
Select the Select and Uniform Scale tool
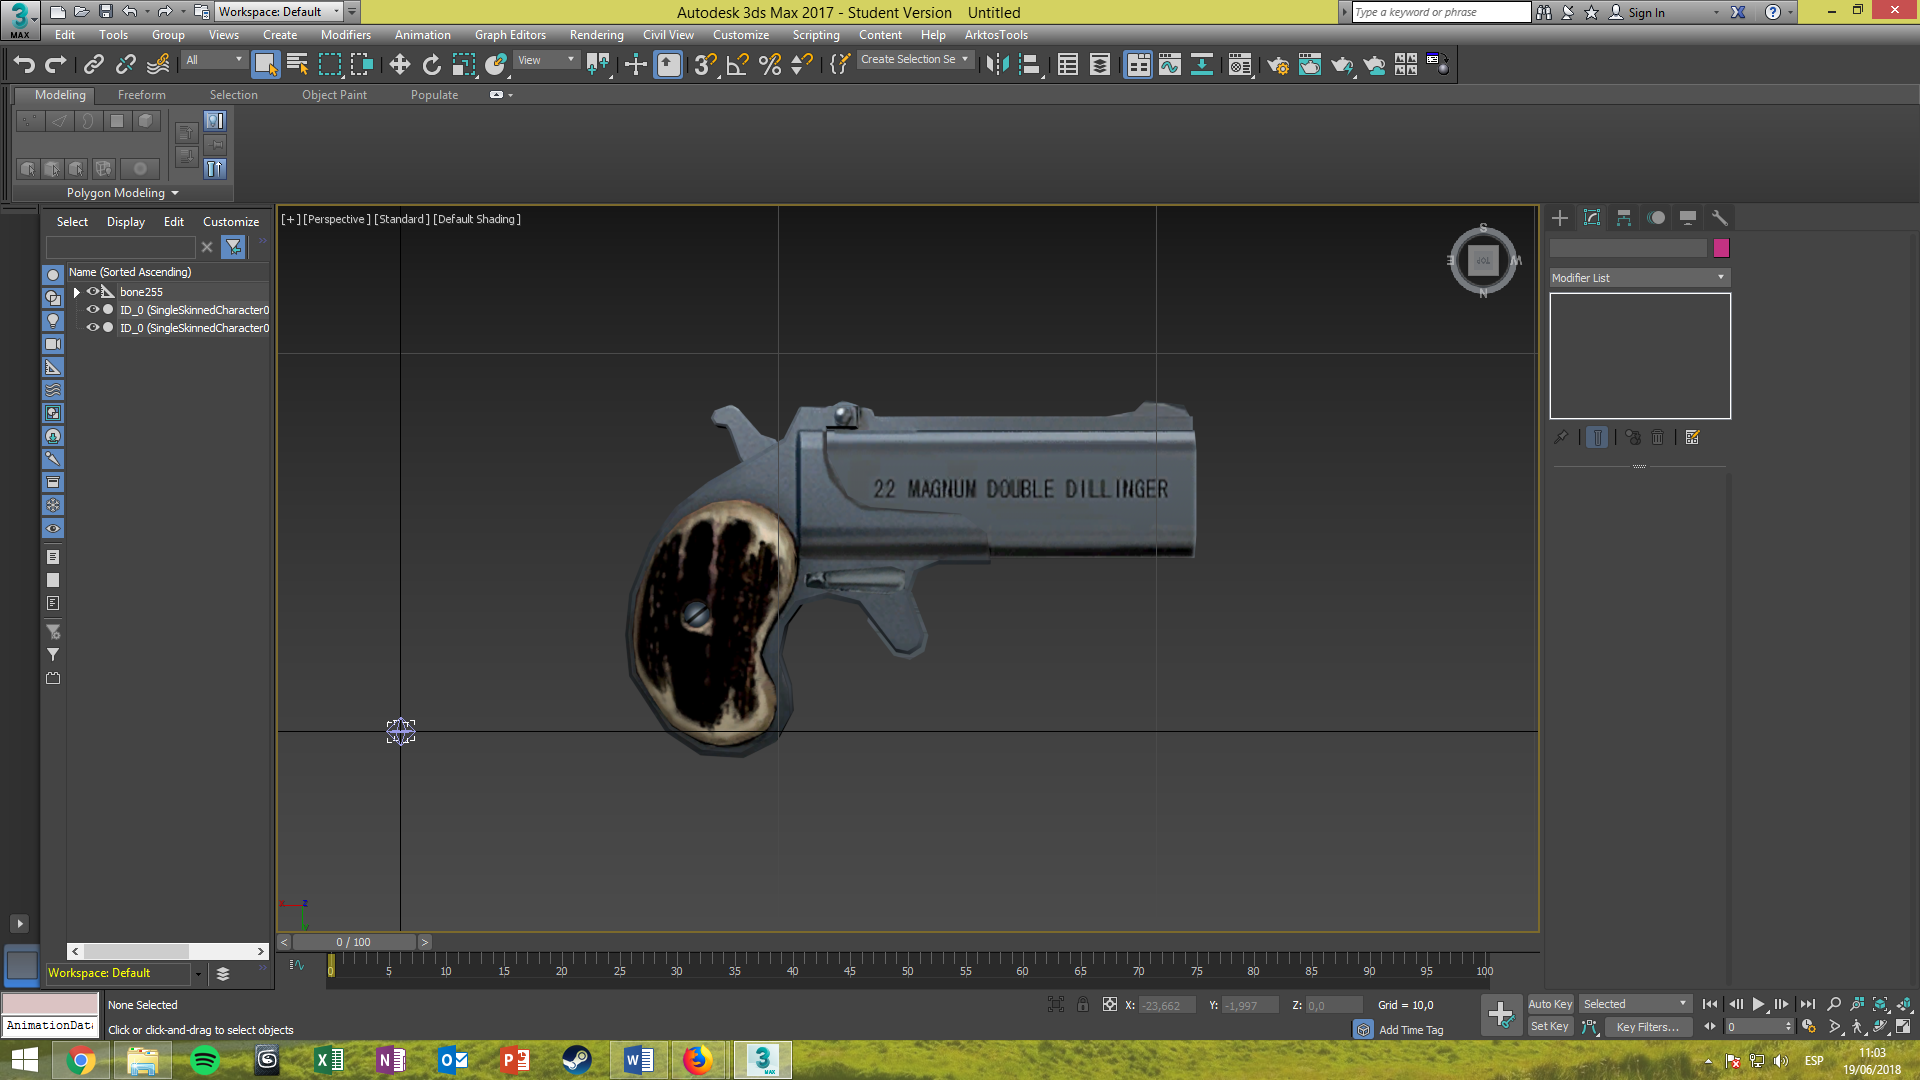463,65
